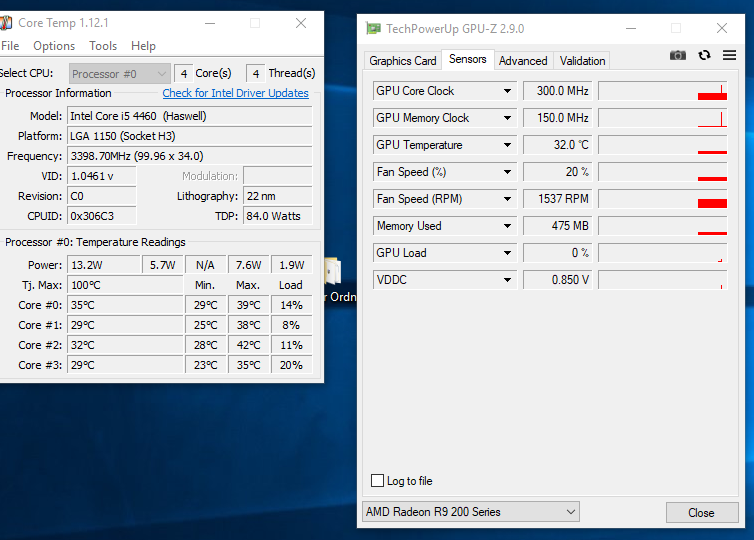
Task: Open the Core Temp File menu
Action: click(10, 46)
